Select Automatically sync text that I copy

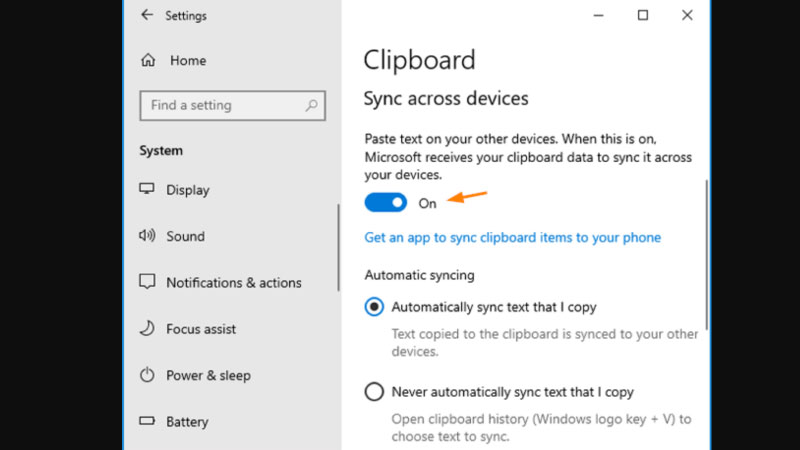point(374,307)
